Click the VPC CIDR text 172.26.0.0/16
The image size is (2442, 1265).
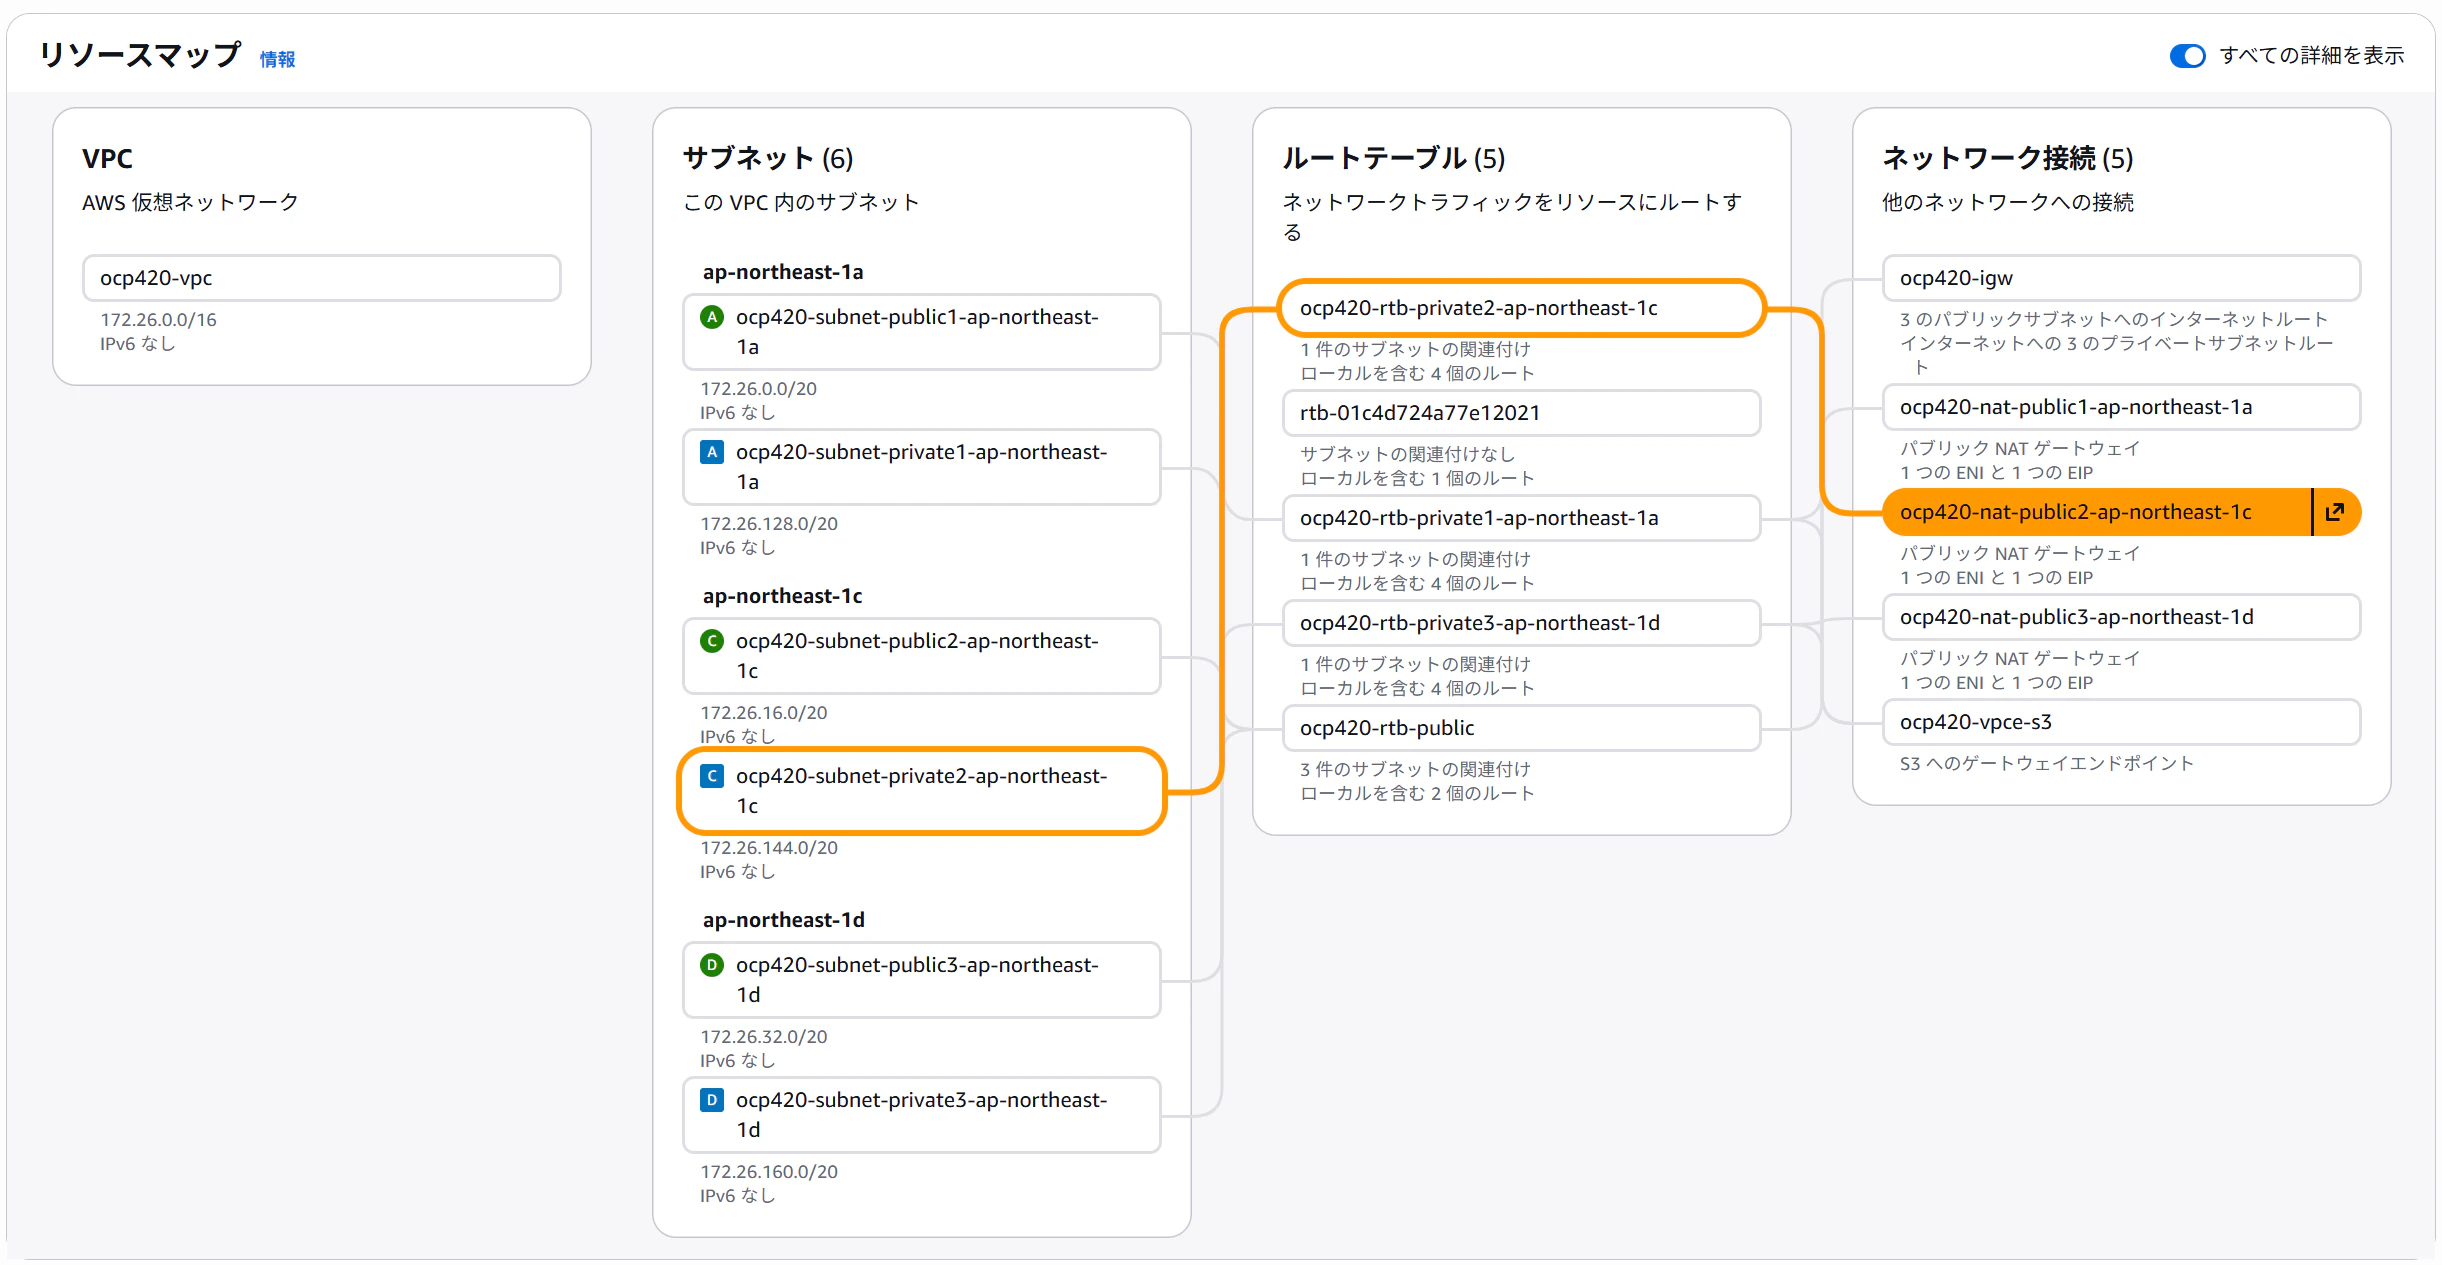(x=158, y=320)
